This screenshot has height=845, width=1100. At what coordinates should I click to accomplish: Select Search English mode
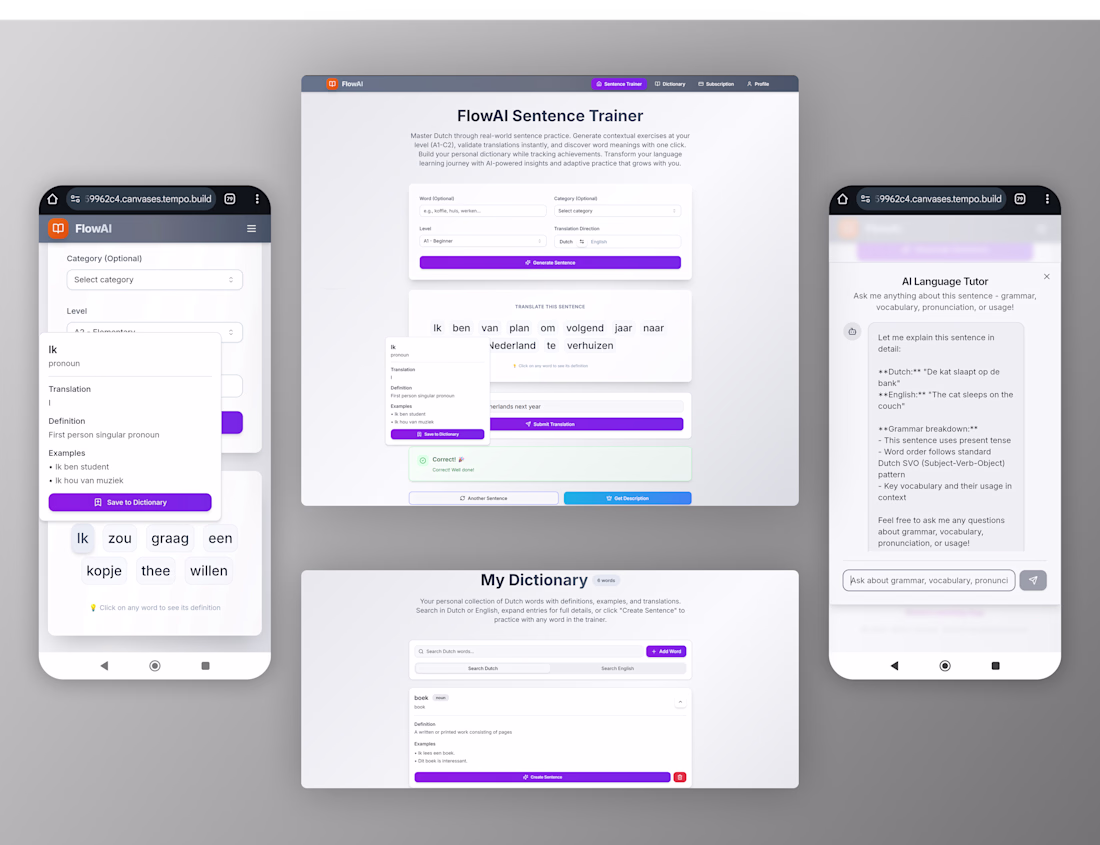pos(617,668)
